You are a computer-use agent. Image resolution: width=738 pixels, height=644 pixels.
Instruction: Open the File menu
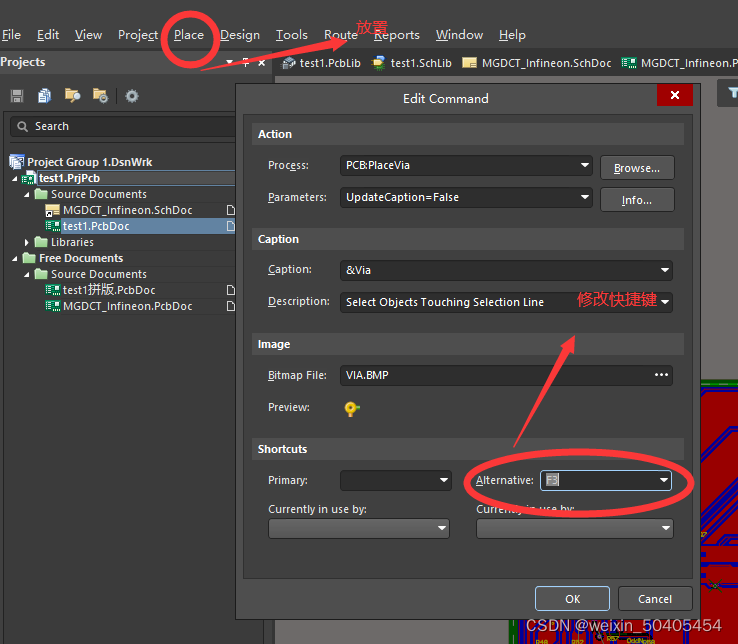[x=11, y=35]
